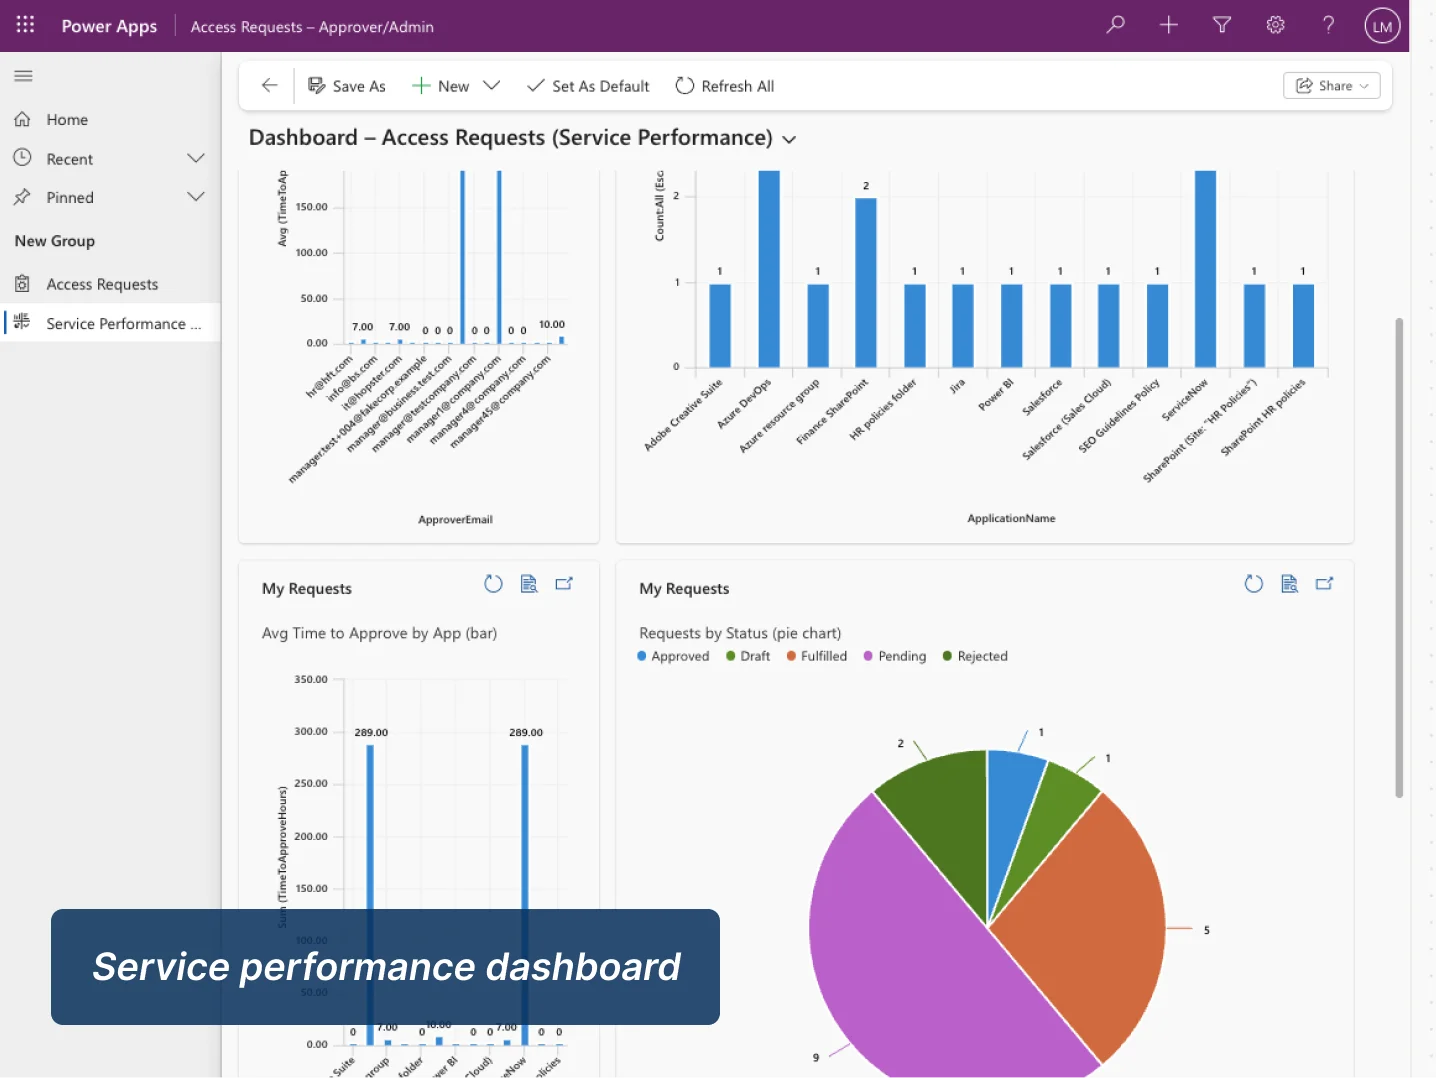Click the Save As button
The height and width of the screenshot is (1078, 1436).
coord(346,85)
